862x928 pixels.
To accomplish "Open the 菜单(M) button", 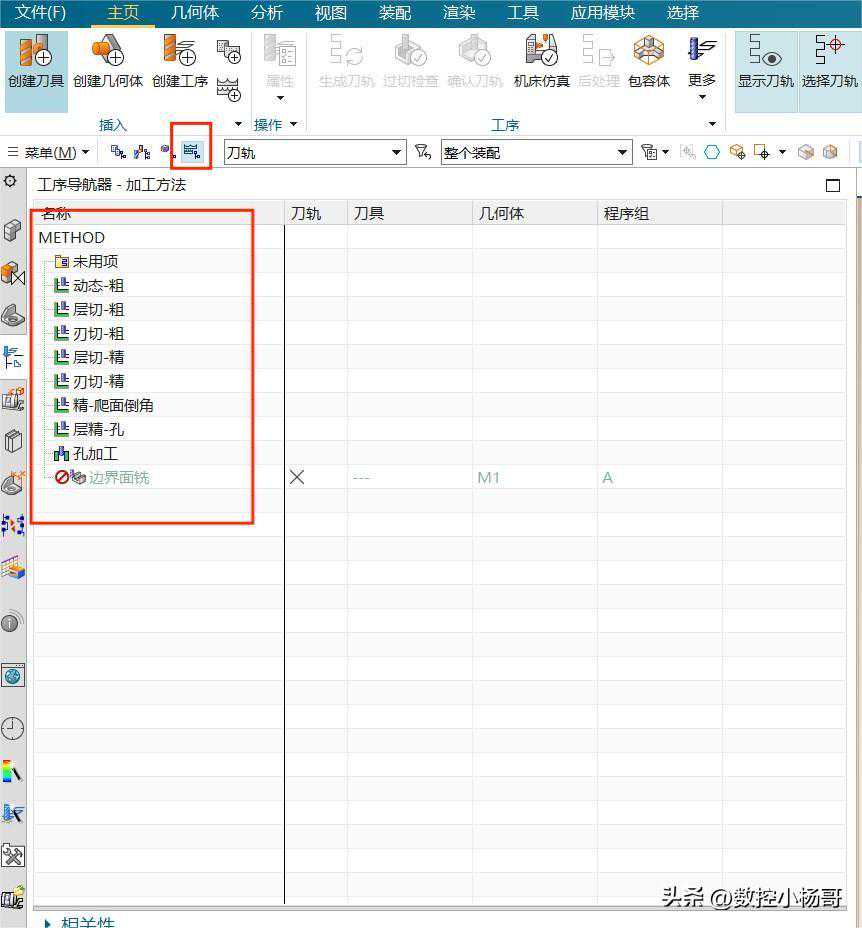I will [49, 153].
